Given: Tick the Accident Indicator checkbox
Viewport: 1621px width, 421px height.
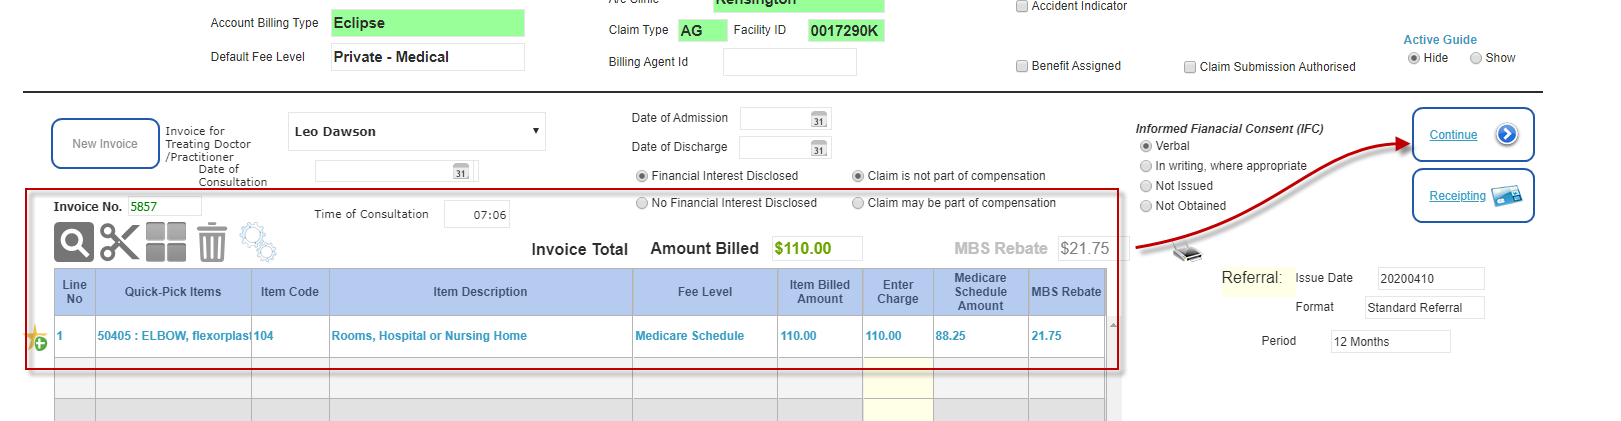Looking at the screenshot, I should [x=1022, y=6].
